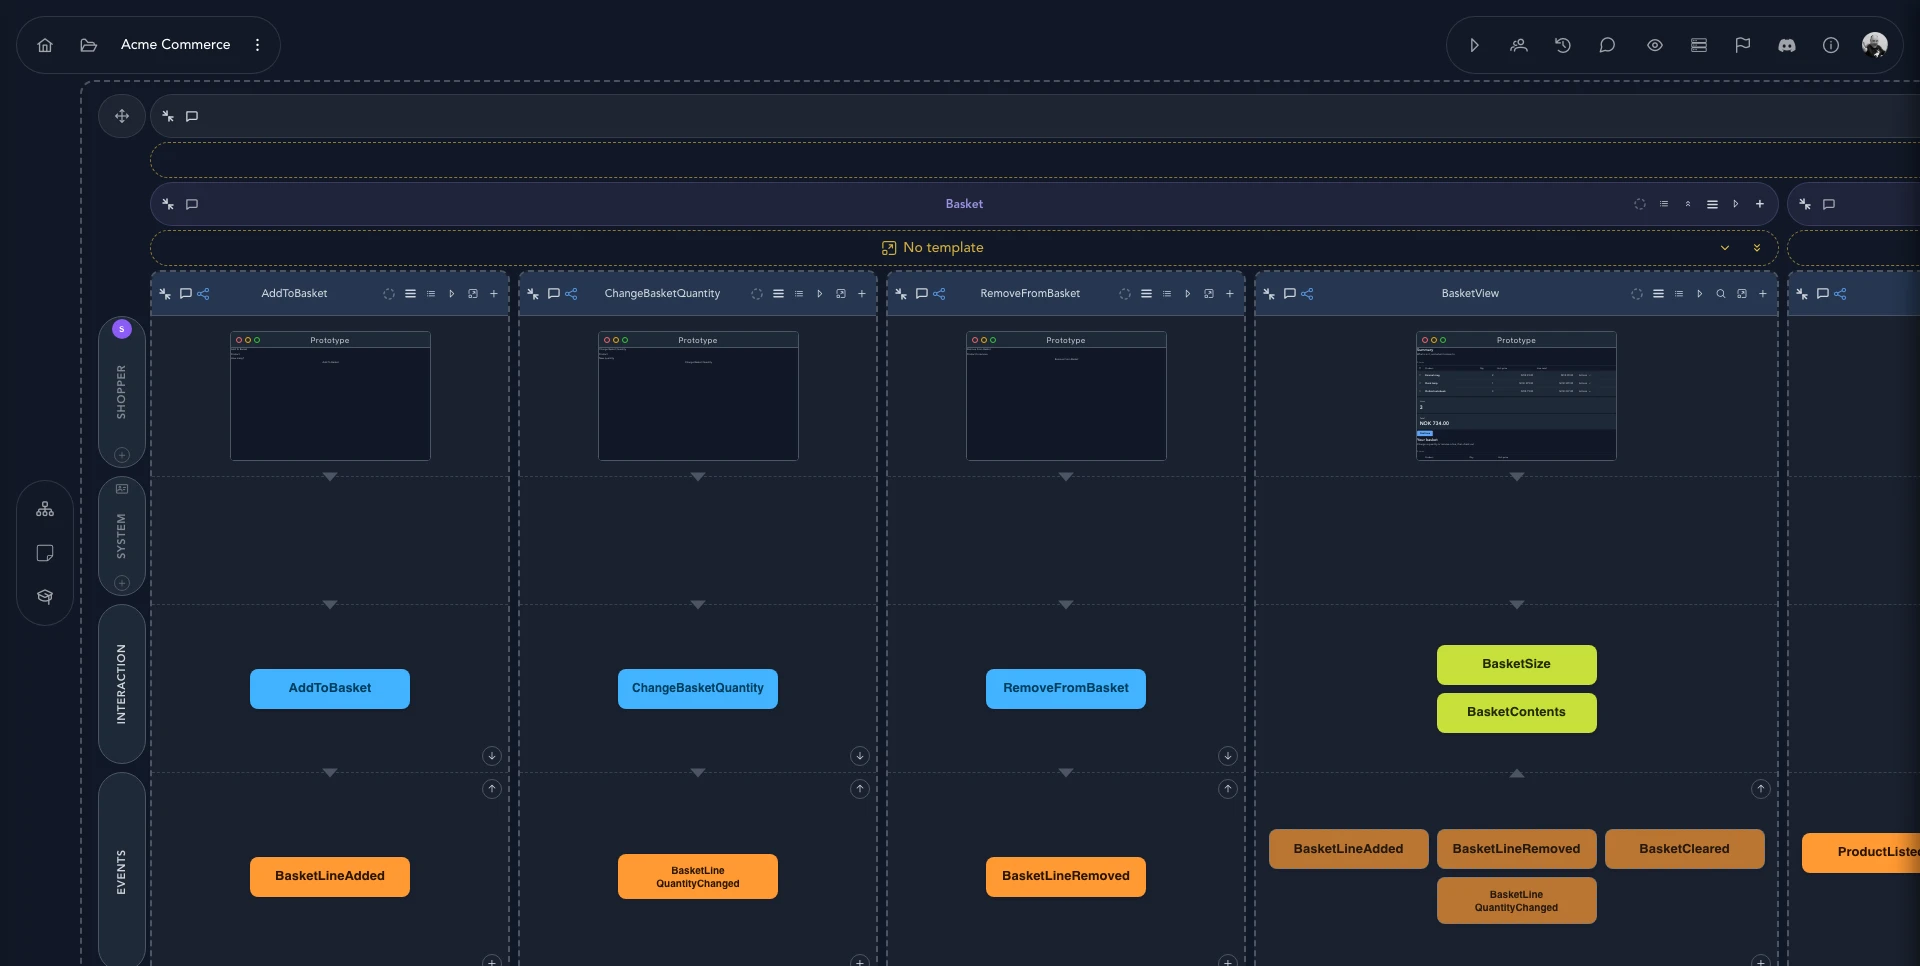Click the small chevron up in Basket header
The height and width of the screenshot is (966, 1920).
tap(1688, 204)
